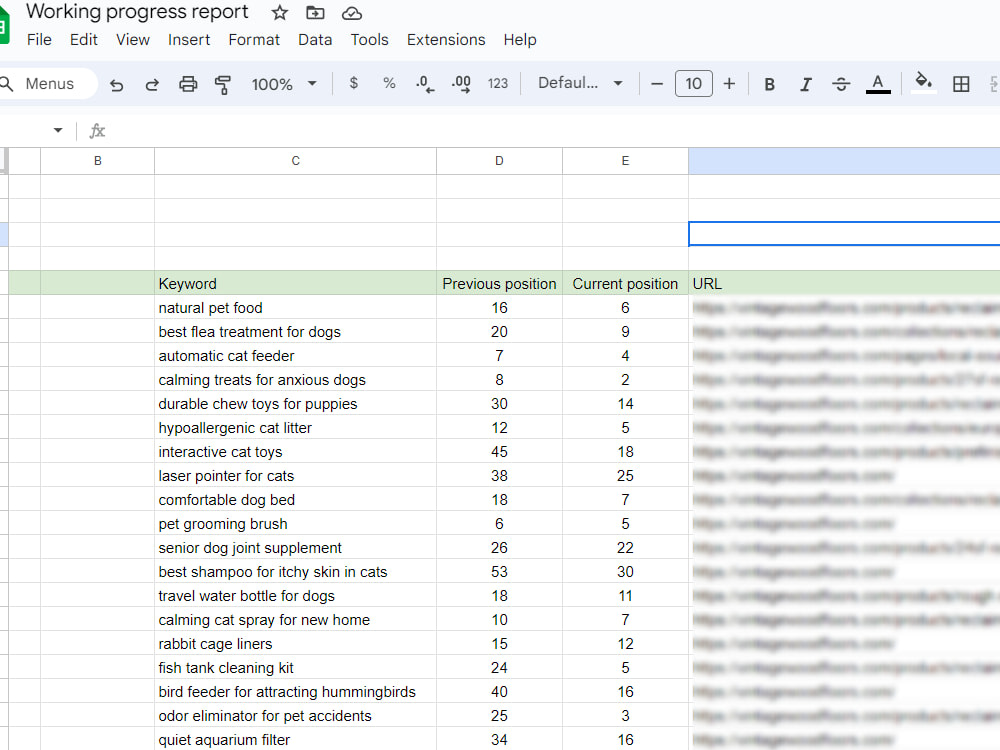
Task: Click the formula bar input
Action: tap(555, 131)
